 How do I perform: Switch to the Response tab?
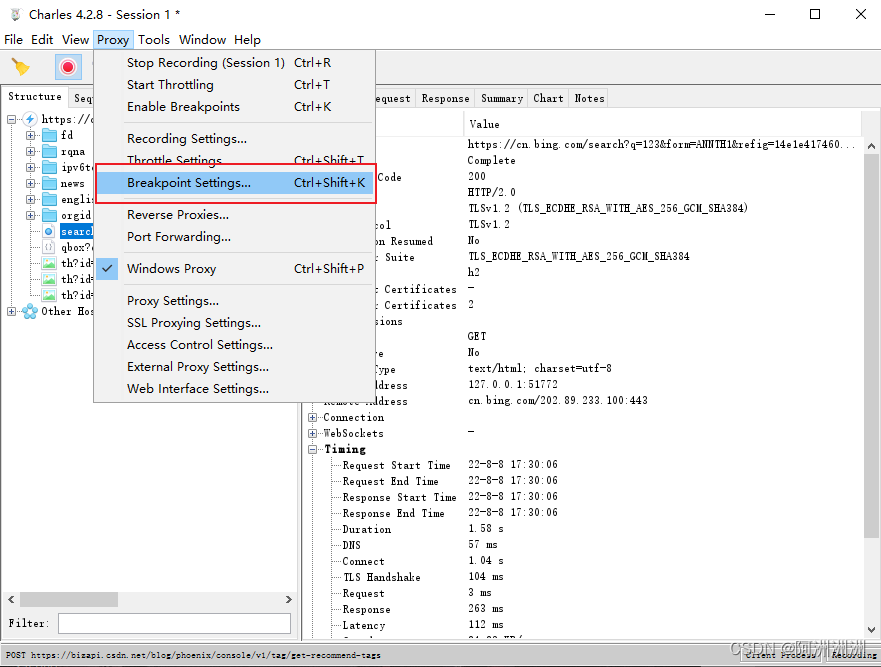click(446, 98)
